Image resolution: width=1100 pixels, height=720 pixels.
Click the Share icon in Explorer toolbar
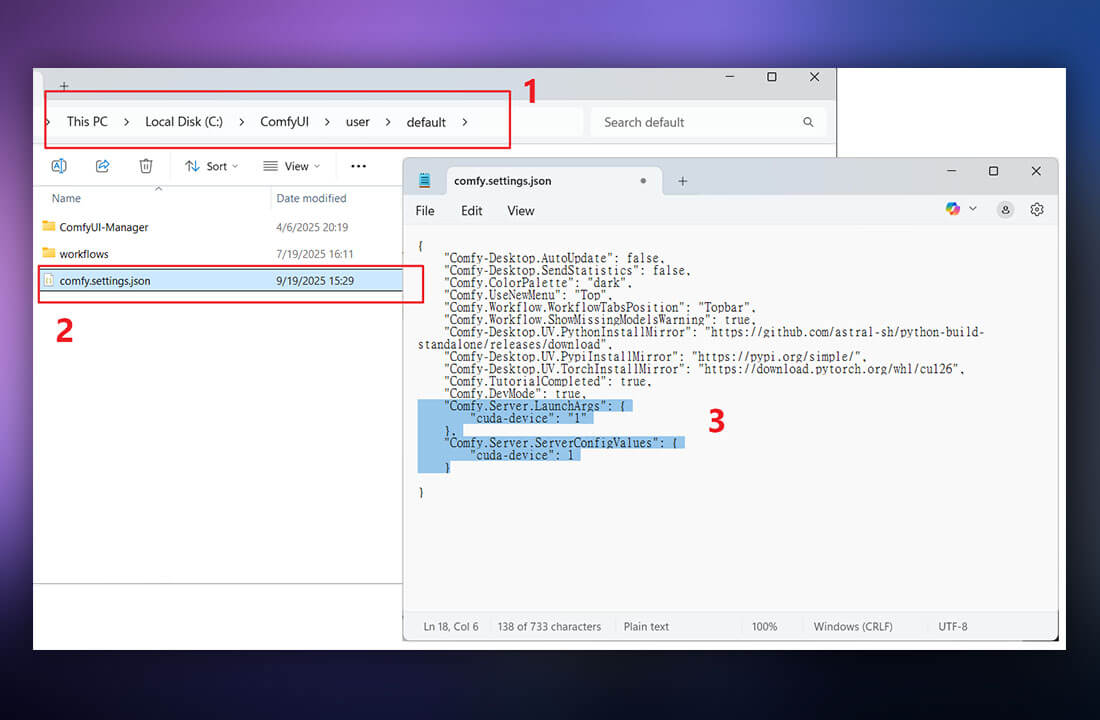tap(102, 166)
